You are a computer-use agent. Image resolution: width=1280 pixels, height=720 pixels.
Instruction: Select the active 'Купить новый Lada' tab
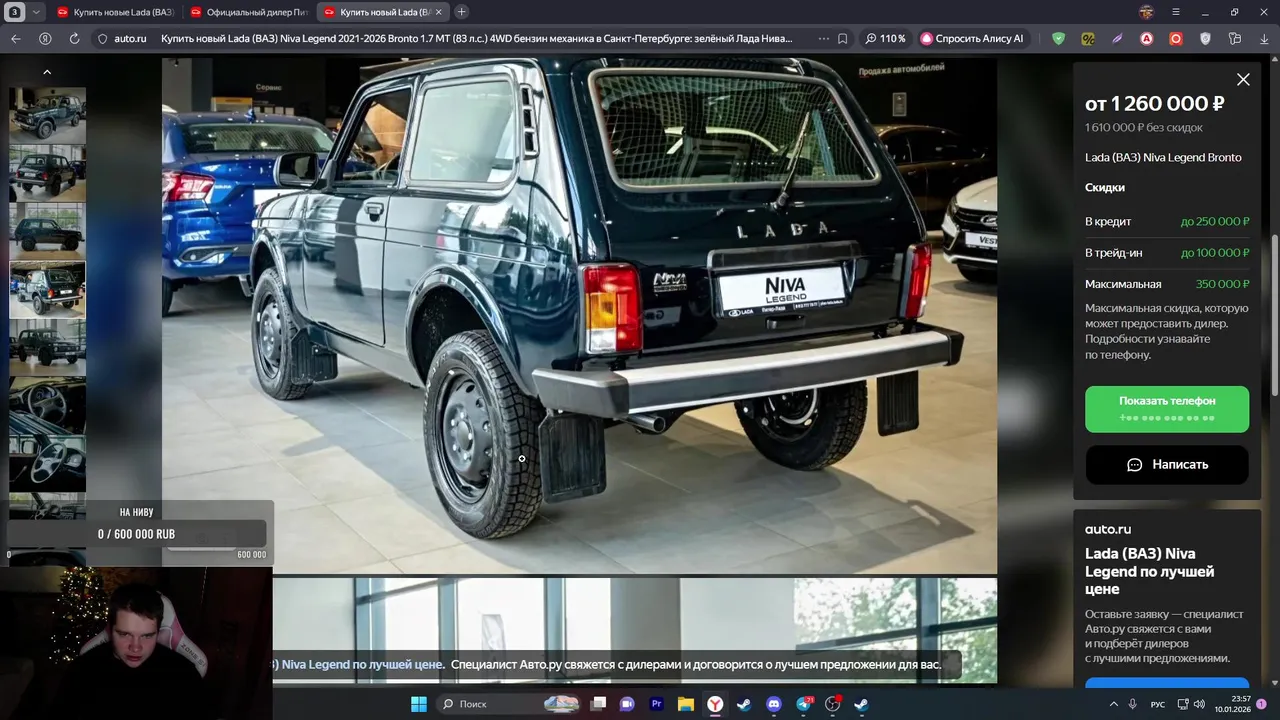click(x=380, y=12)
